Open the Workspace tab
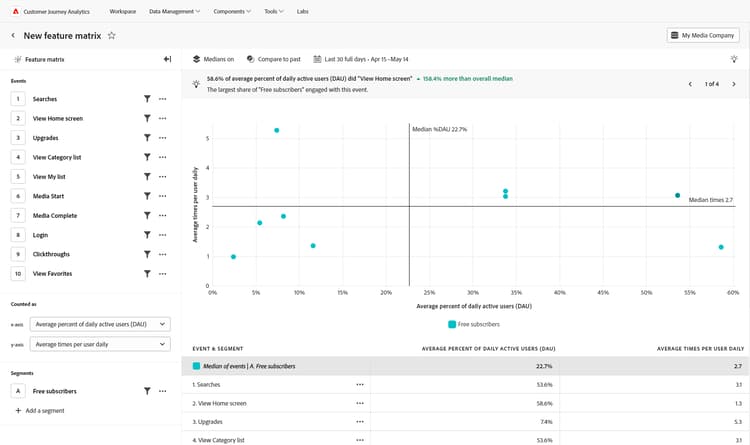 pos(123,11)
